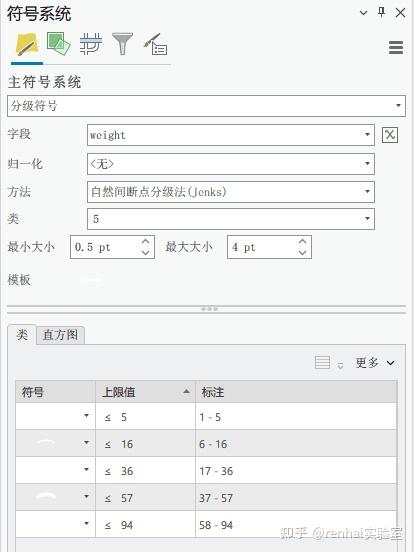Image resolution: width=414 pixels, height=552 pixels.
Task: Open the hamburger menu in symbology pane
Action: [x=396, y=47]
